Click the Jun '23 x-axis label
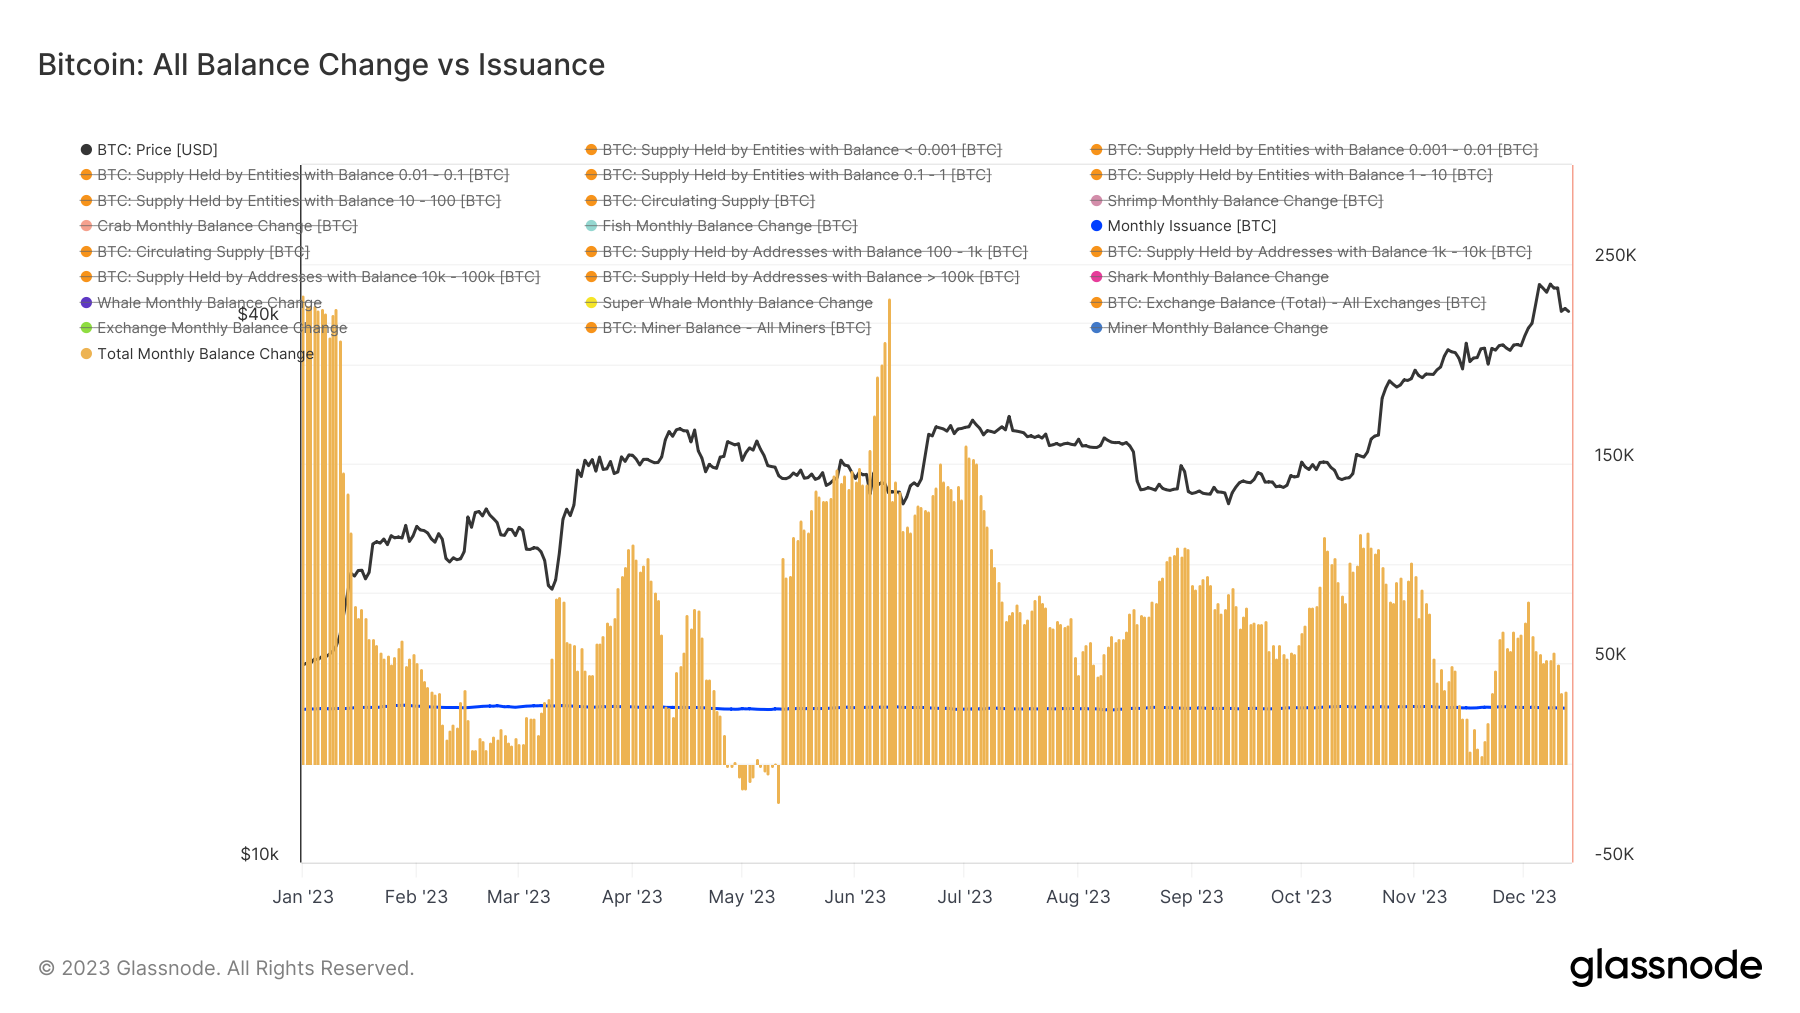The width and height of the screenshot is (1800, 1013). point(855,897)
